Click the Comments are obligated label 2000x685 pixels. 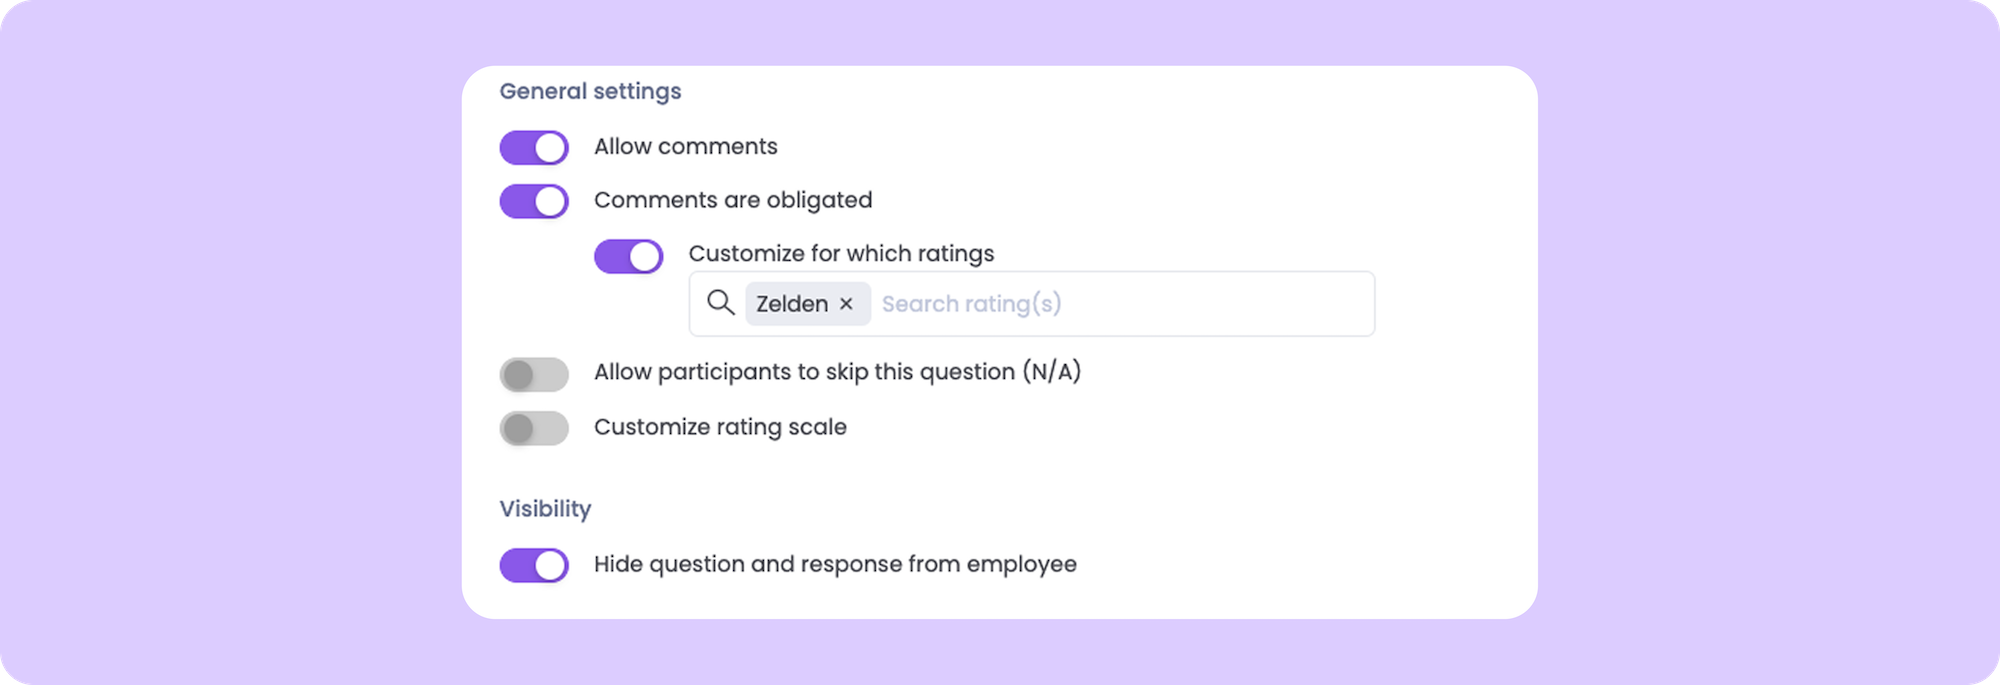[x=732, y=200]
